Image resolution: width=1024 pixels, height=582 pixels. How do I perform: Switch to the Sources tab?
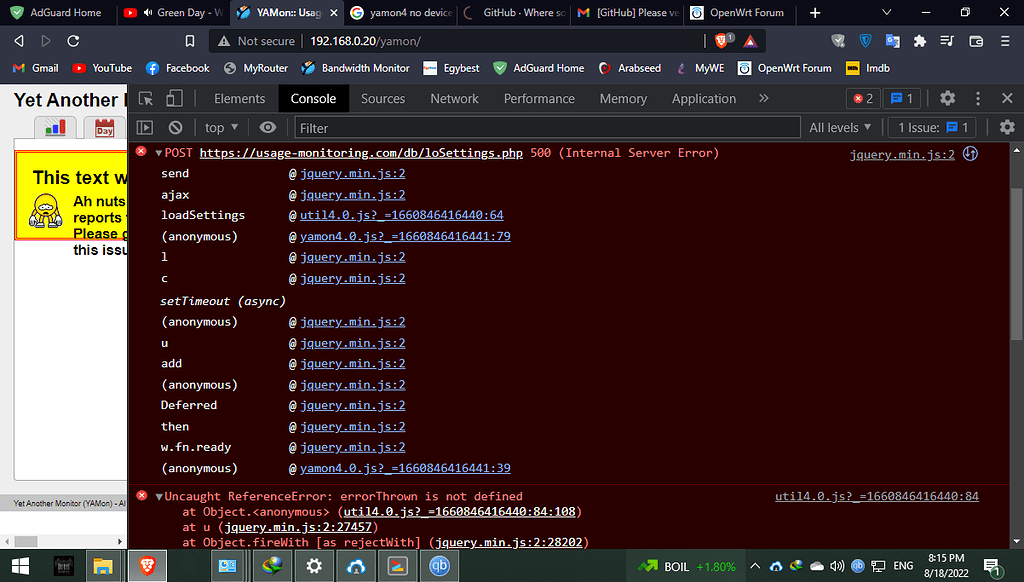pos(383,99)
